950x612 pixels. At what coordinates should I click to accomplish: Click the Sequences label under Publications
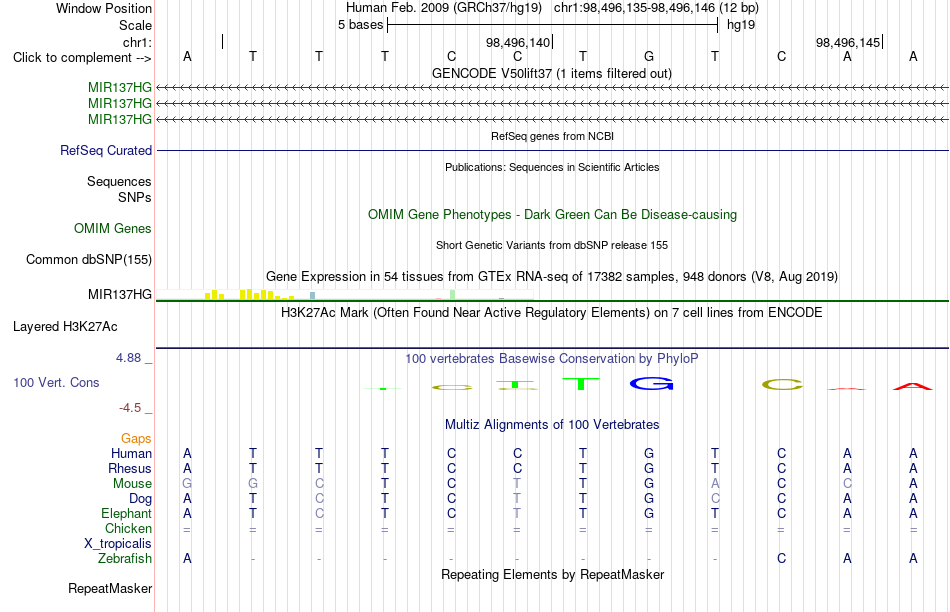point(119,181)
